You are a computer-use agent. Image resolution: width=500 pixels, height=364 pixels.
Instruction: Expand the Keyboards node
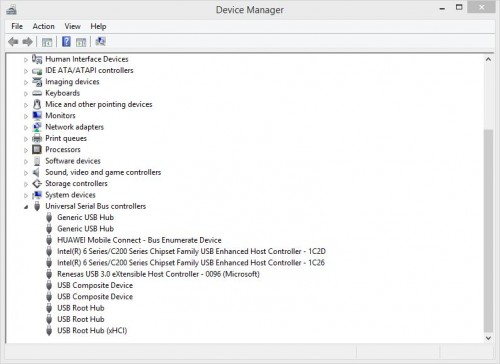[26, 94]
